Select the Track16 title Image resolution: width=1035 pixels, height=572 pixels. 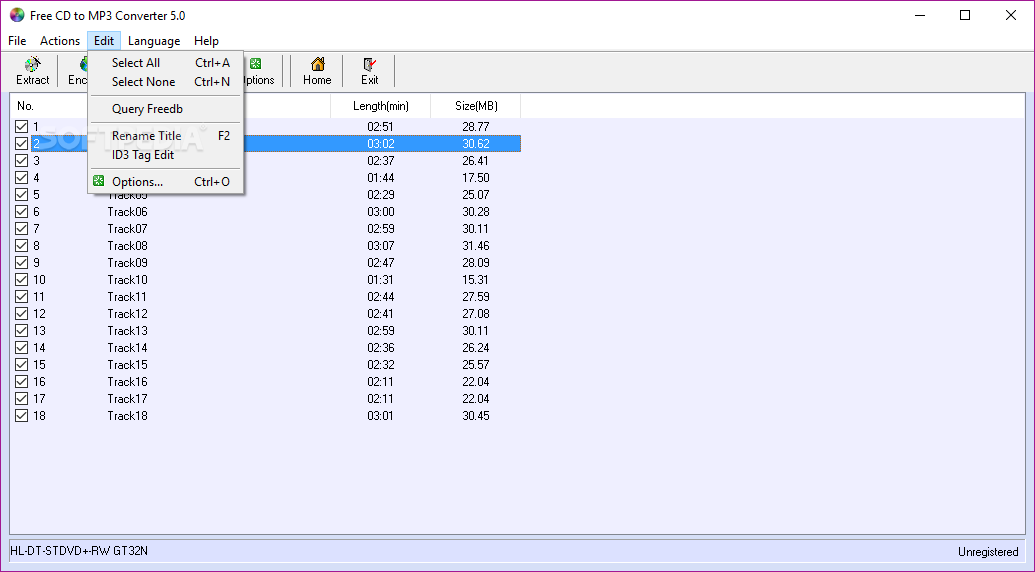[127, 381]
